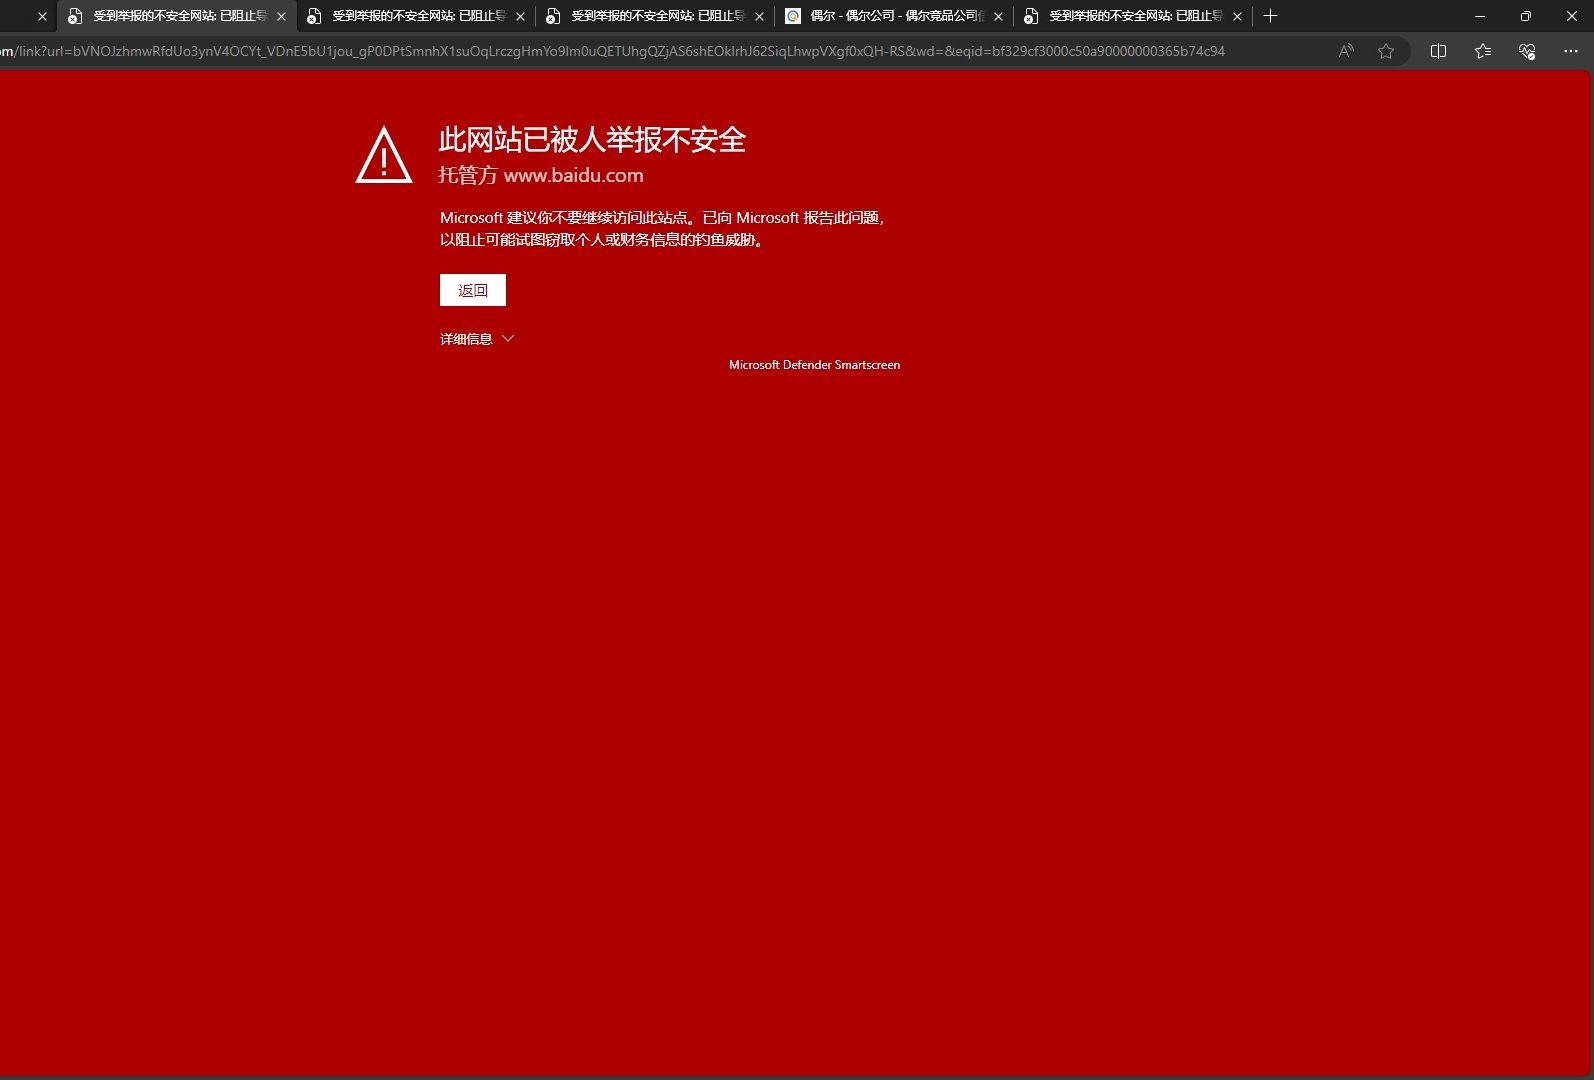Click the 此网站已被人举报不安全 heading
1594x1080 pixels.
click(x=593, y=140)
